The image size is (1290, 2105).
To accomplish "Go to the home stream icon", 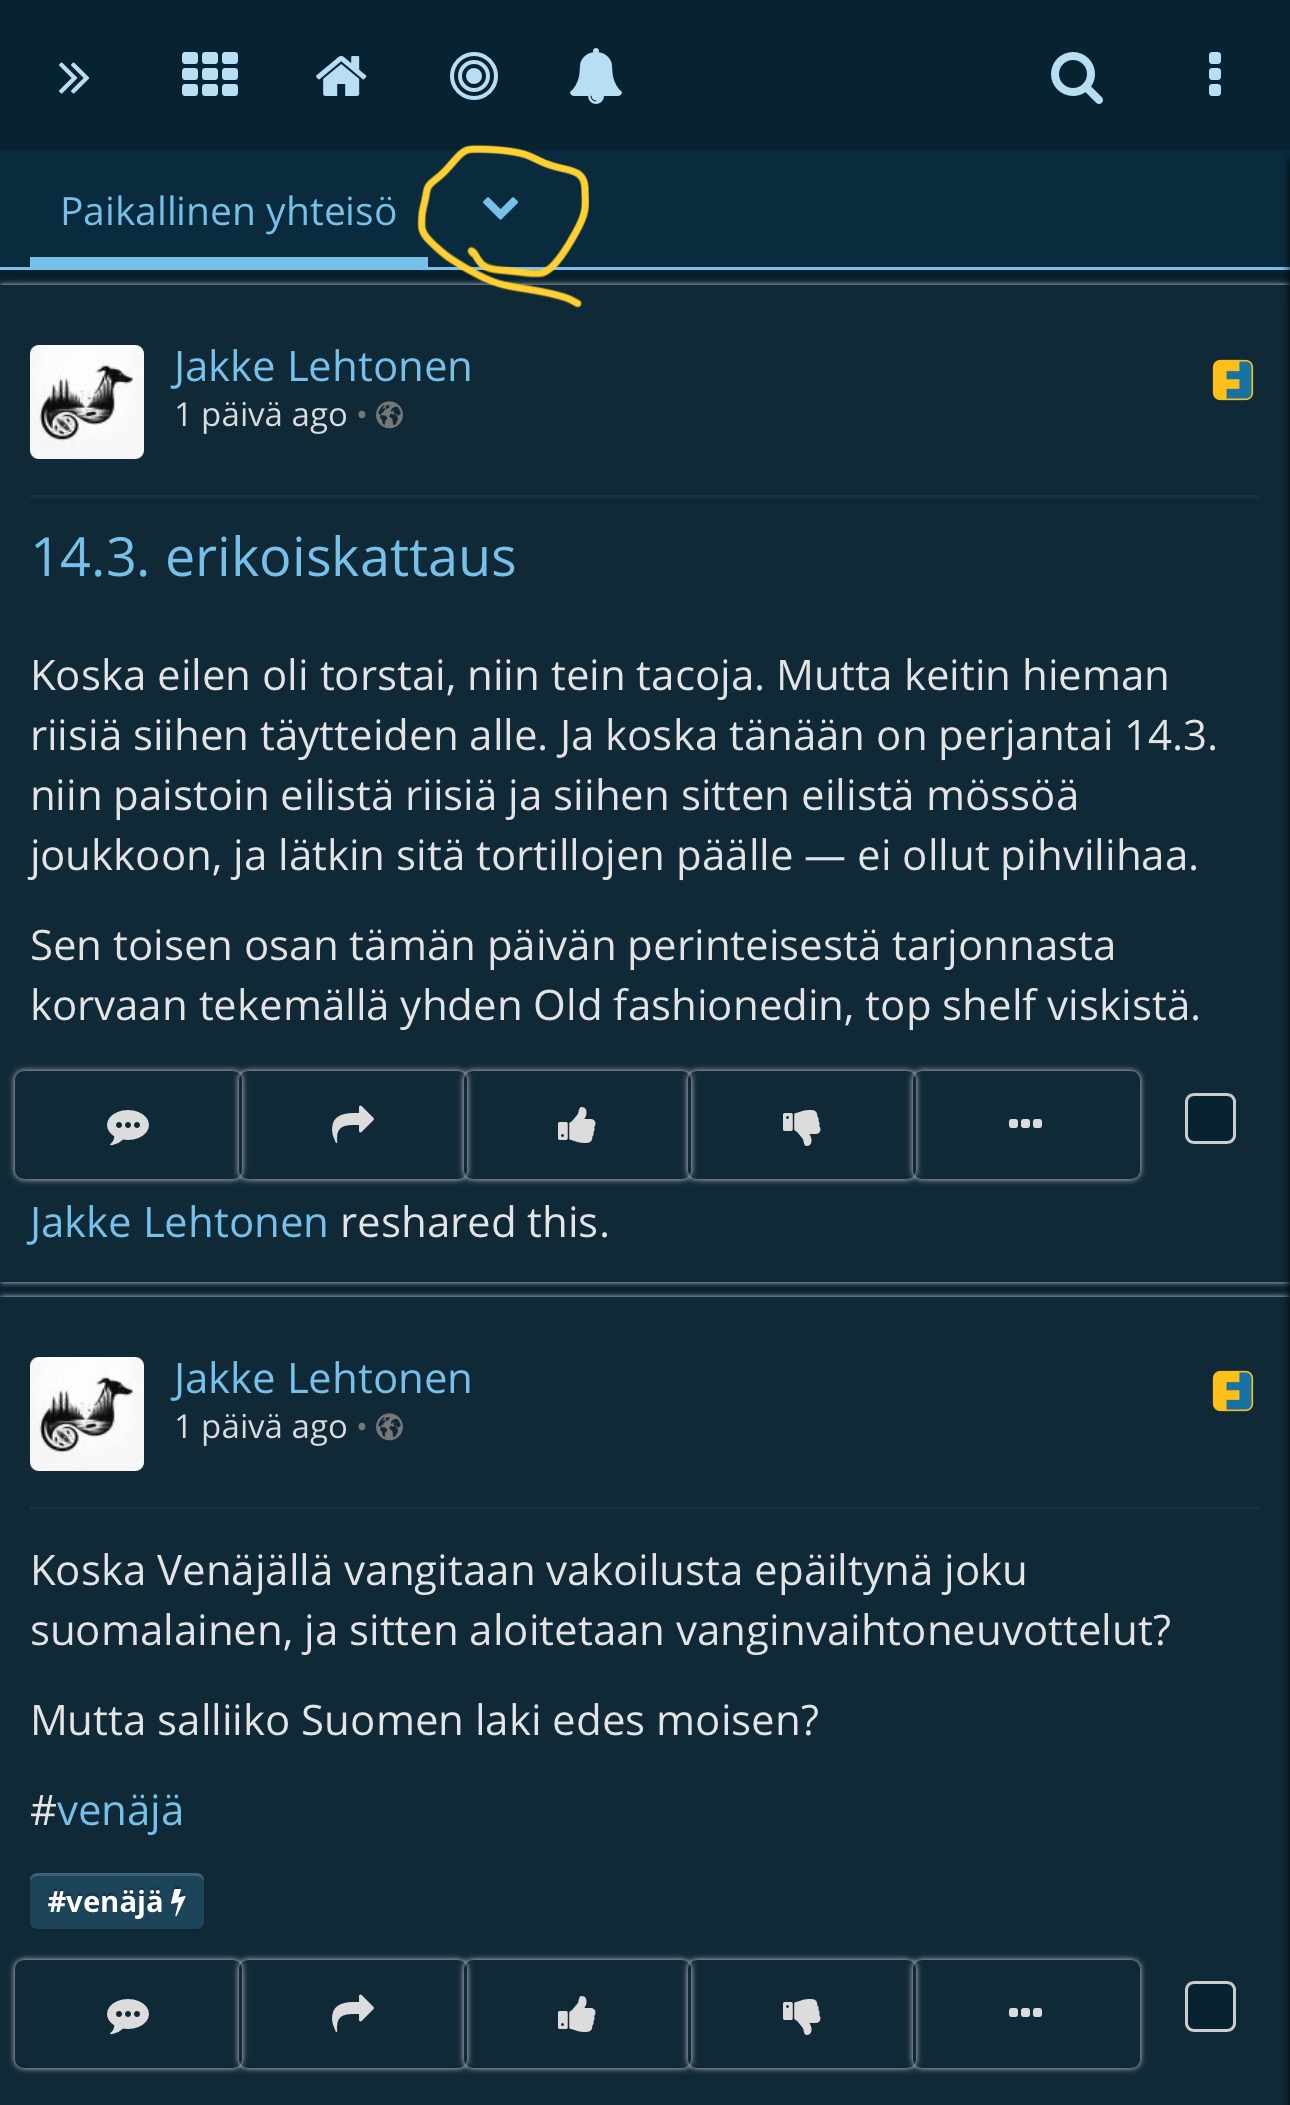I will pyautogui.click(x=341, y=76).
